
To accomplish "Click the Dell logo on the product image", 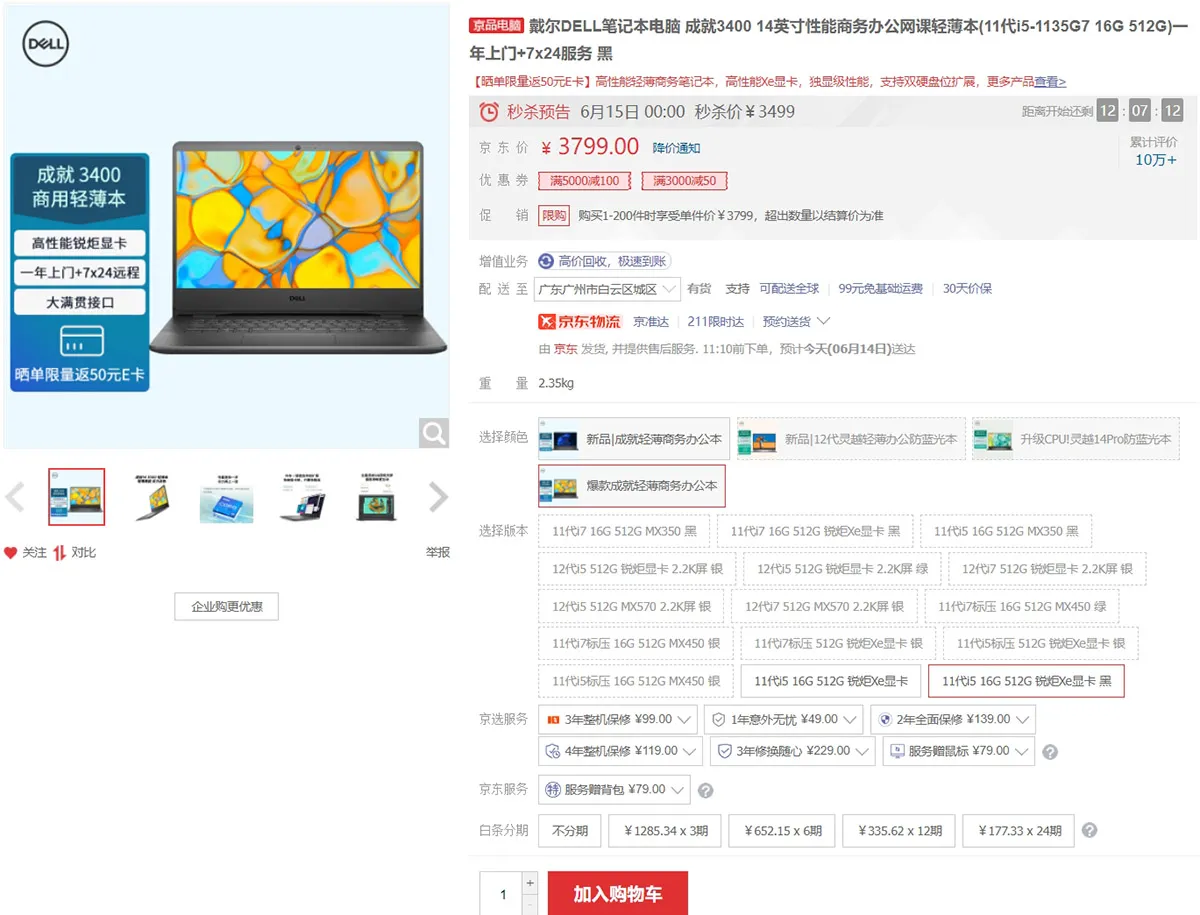I will click(45, 44).
